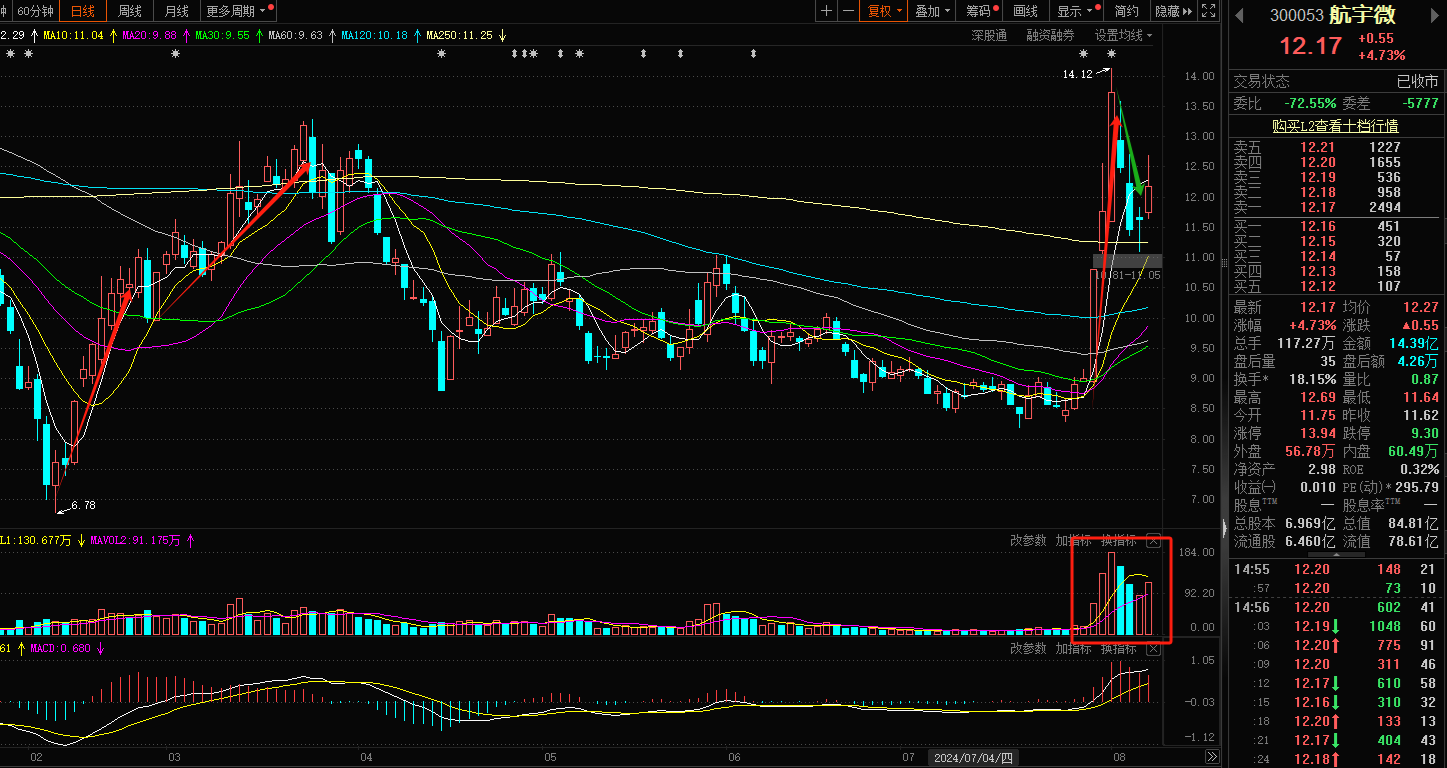Expand the 隐藏 panel toggle
This screenshot has height=768, width=1447.
1173,11
